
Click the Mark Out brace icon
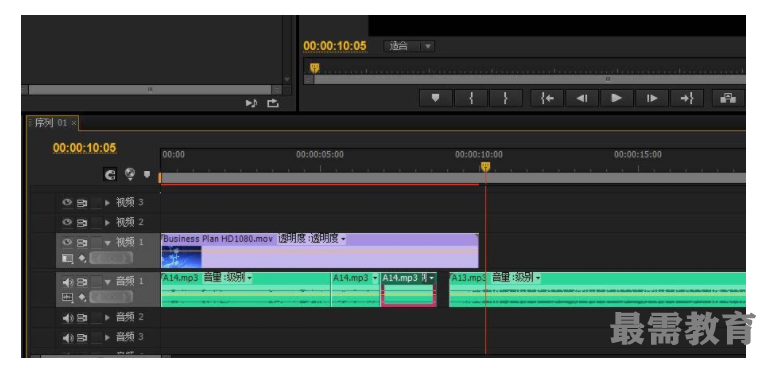pyautogui.click(x=505, y=98)
